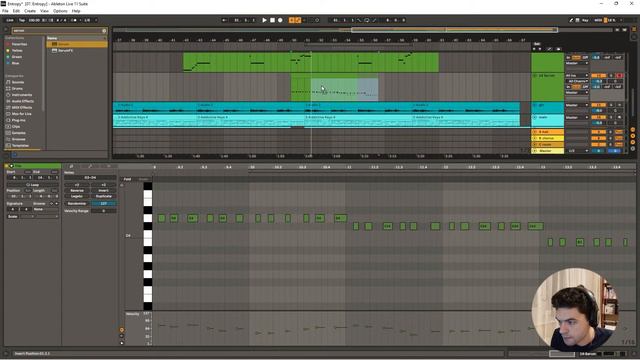Click the Invert notes button
640x360 pixels.
[x=103, y=191]
